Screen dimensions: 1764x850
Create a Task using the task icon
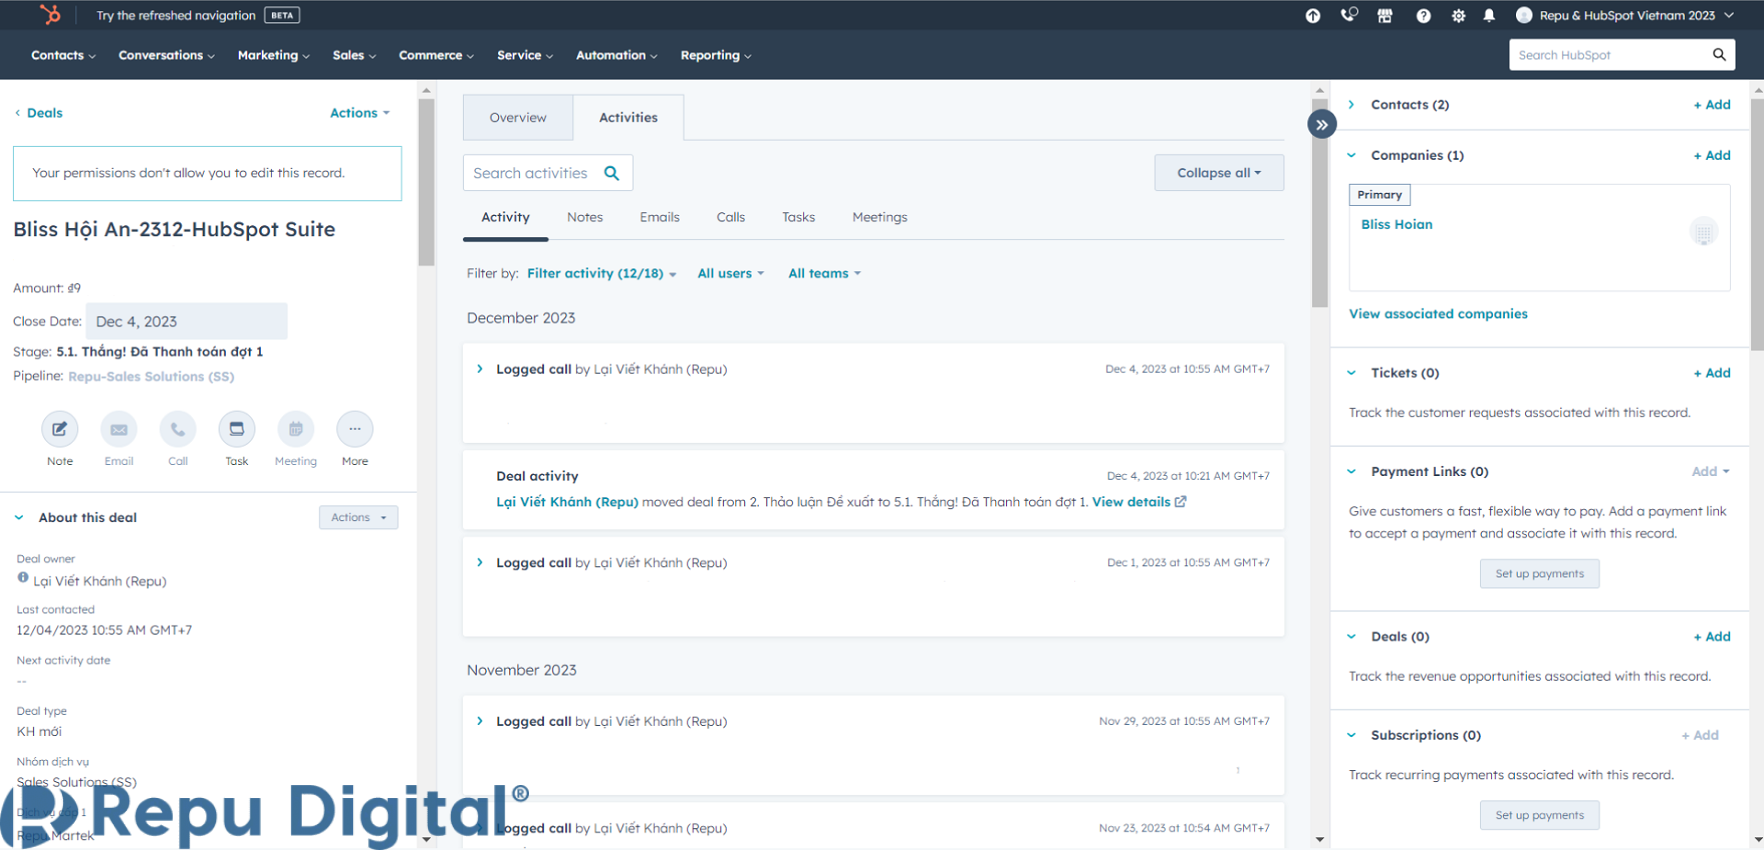pos(237,429)
